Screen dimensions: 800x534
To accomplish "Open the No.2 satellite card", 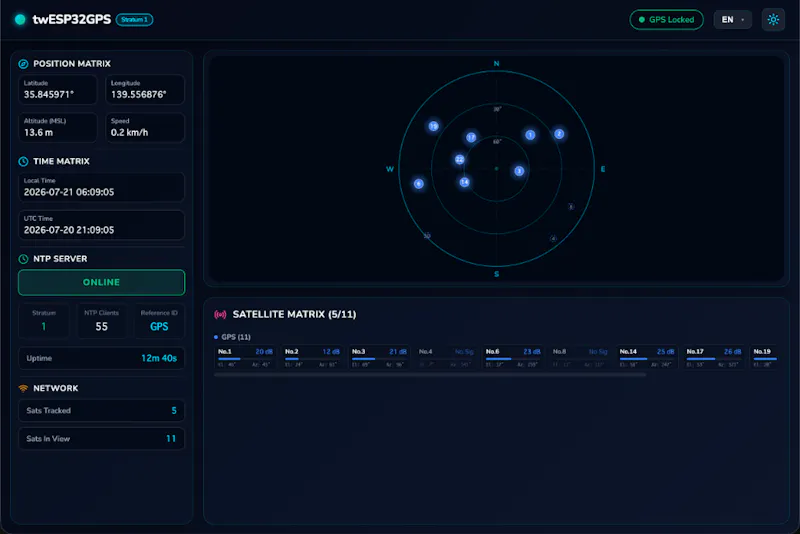I will (x=312, y=358).
